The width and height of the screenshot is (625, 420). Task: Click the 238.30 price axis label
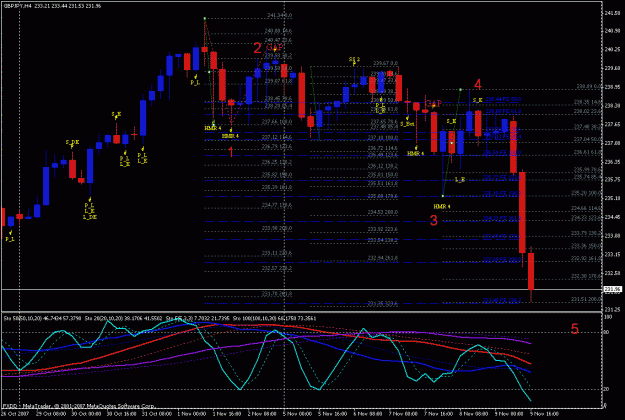point(612,106)
